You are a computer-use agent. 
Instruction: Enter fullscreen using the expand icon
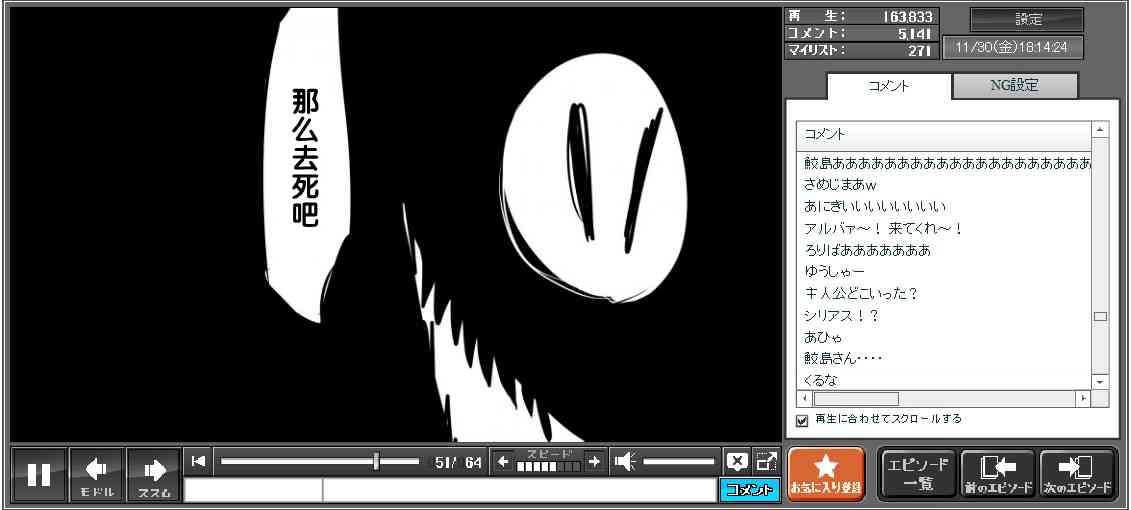[766, 461]
